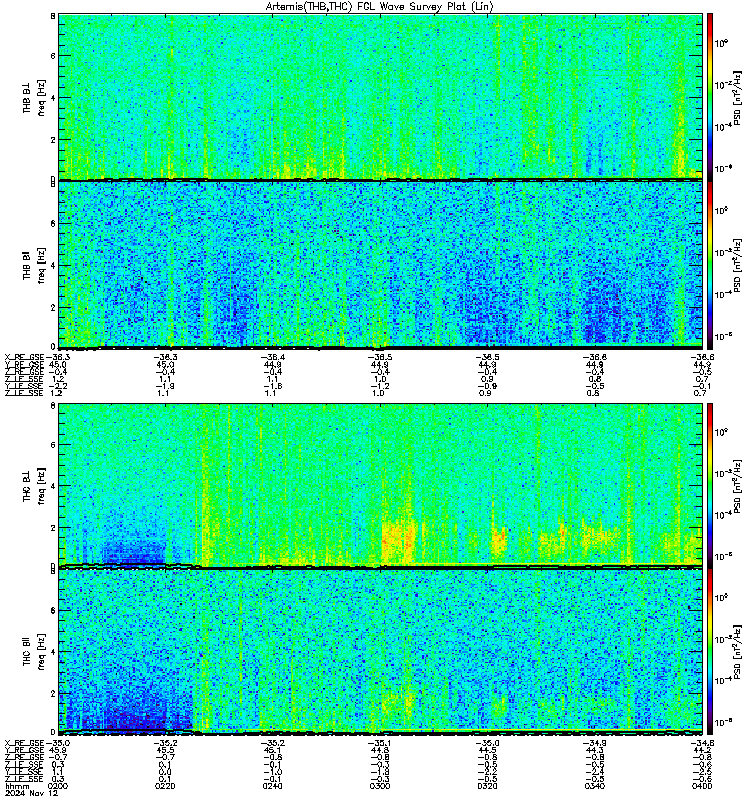Click the PSD [nT²/Hz] label of THC B⊥ color bar

(738, 485)
